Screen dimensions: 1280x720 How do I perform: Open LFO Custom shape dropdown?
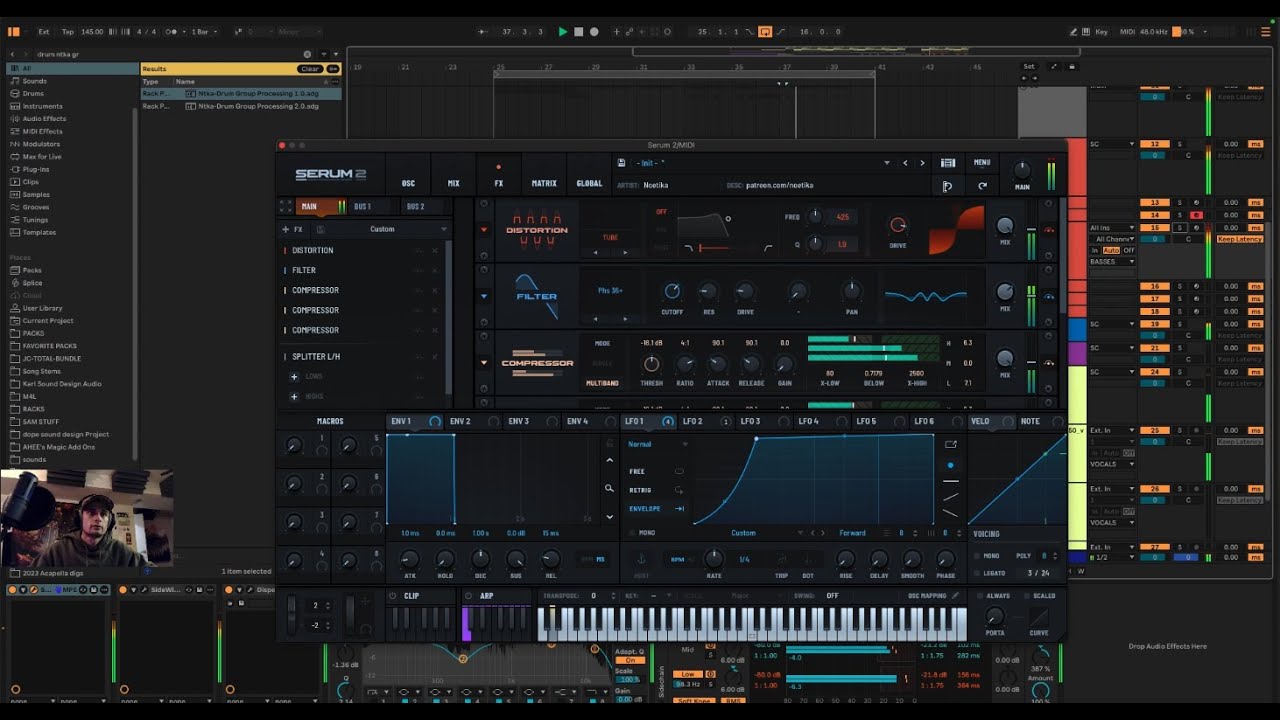click(x=768, y=533)
